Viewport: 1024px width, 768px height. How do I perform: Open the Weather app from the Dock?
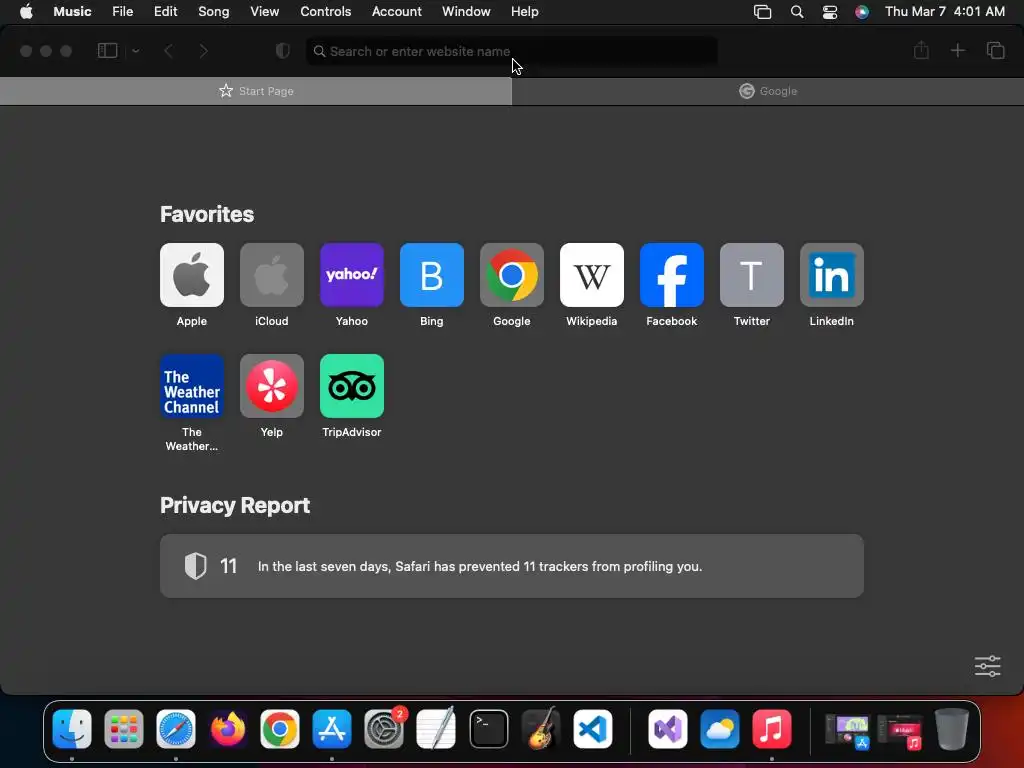coord(720,729)
